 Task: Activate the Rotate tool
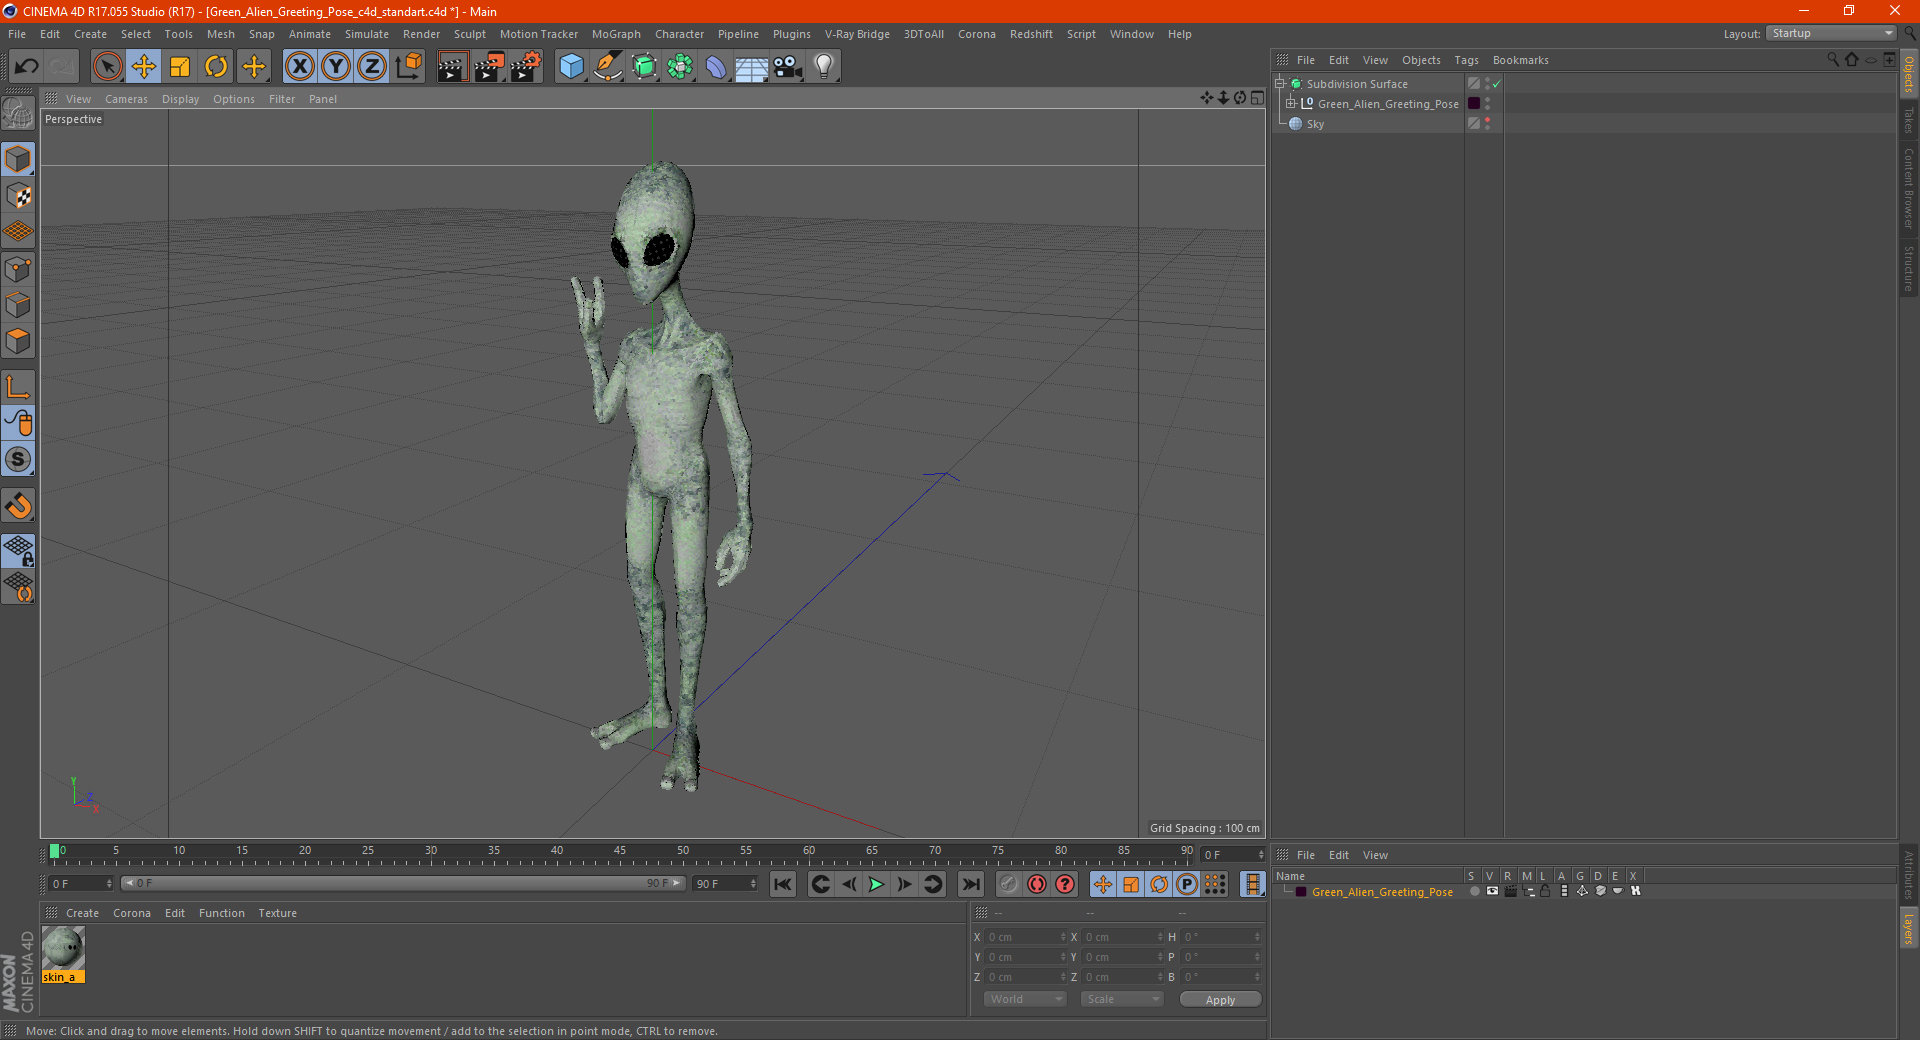216,67
